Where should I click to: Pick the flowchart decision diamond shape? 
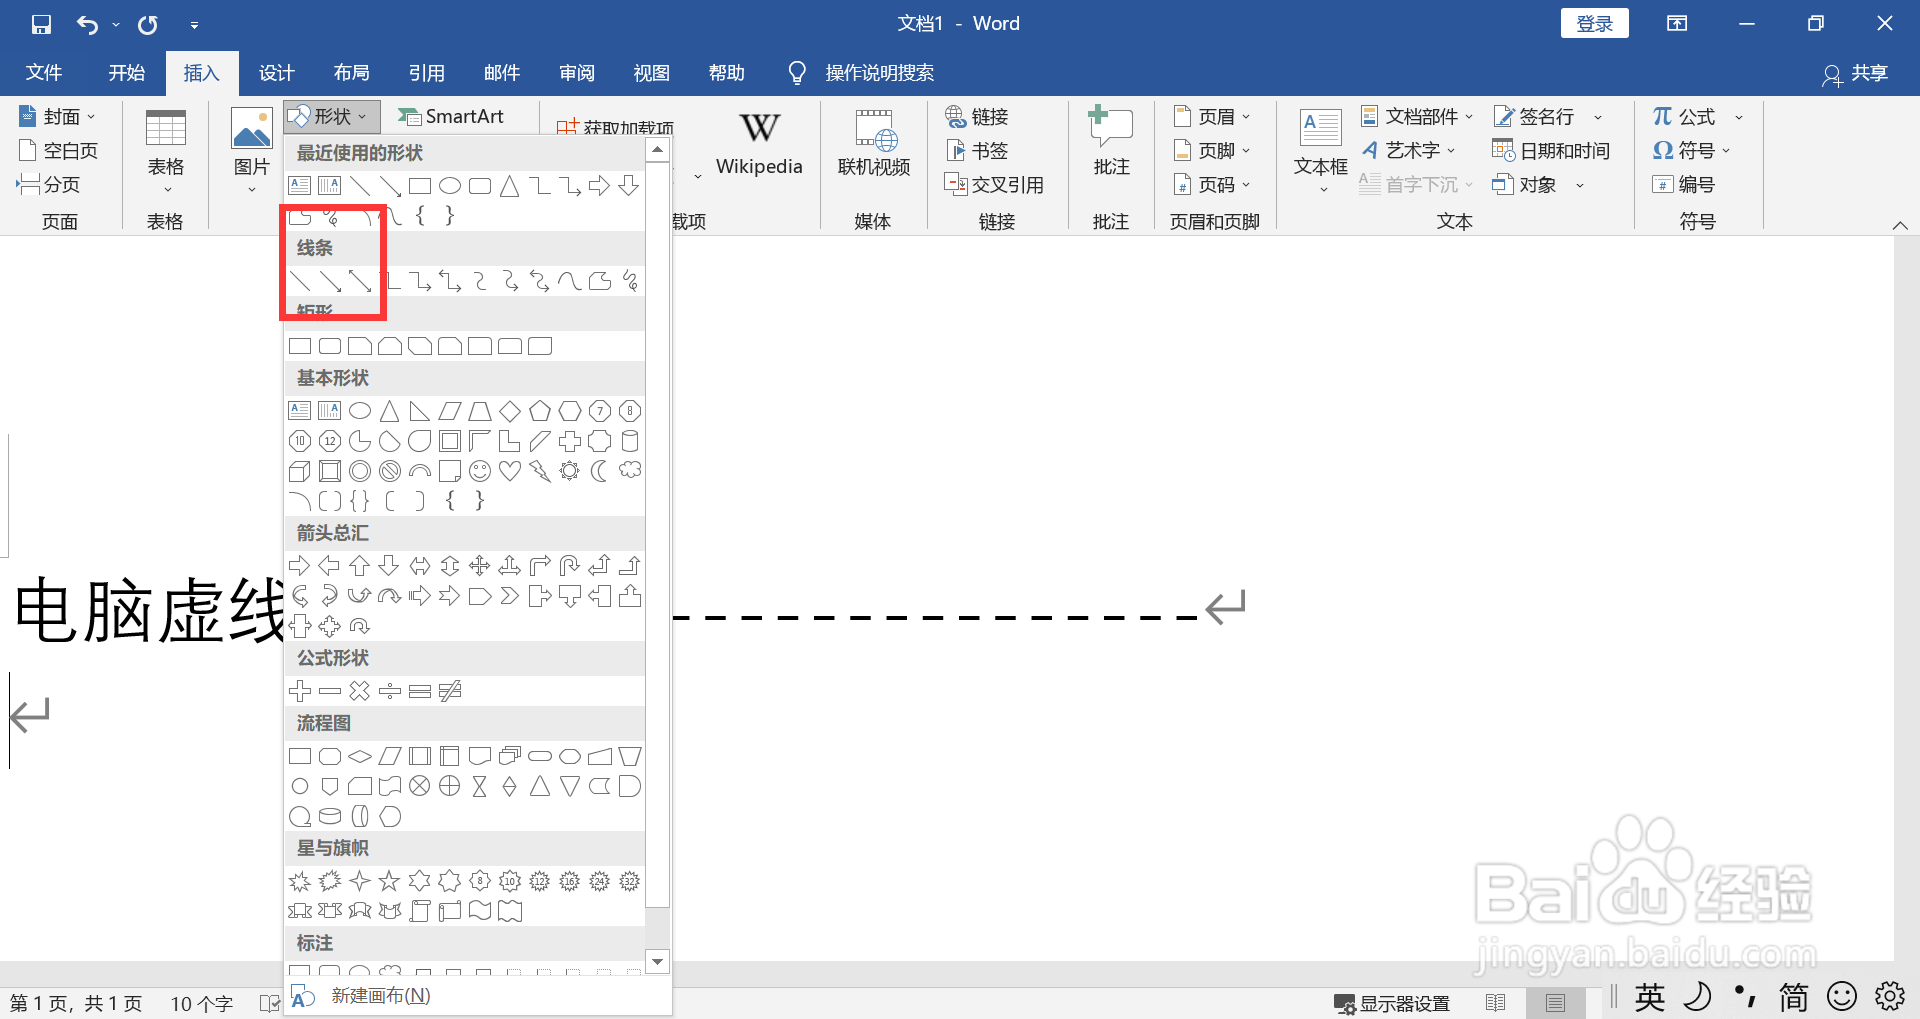(x=360, y=756)
